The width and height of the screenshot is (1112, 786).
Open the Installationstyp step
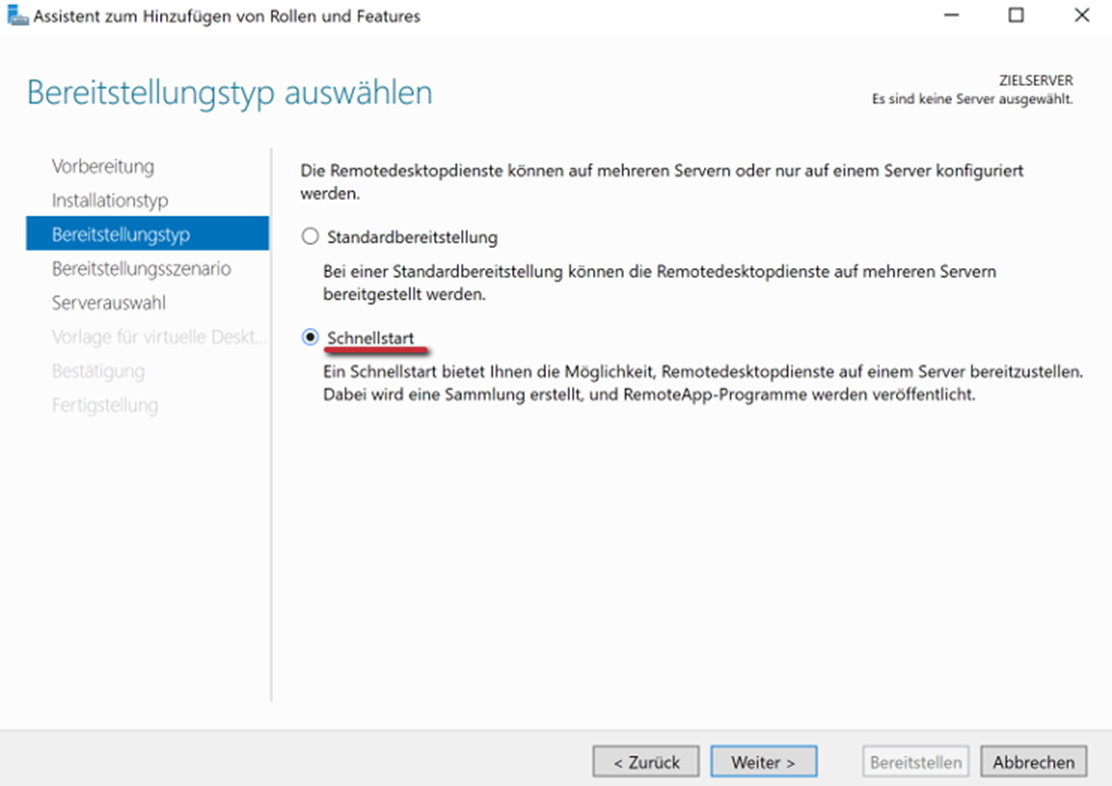coord(110,200)
